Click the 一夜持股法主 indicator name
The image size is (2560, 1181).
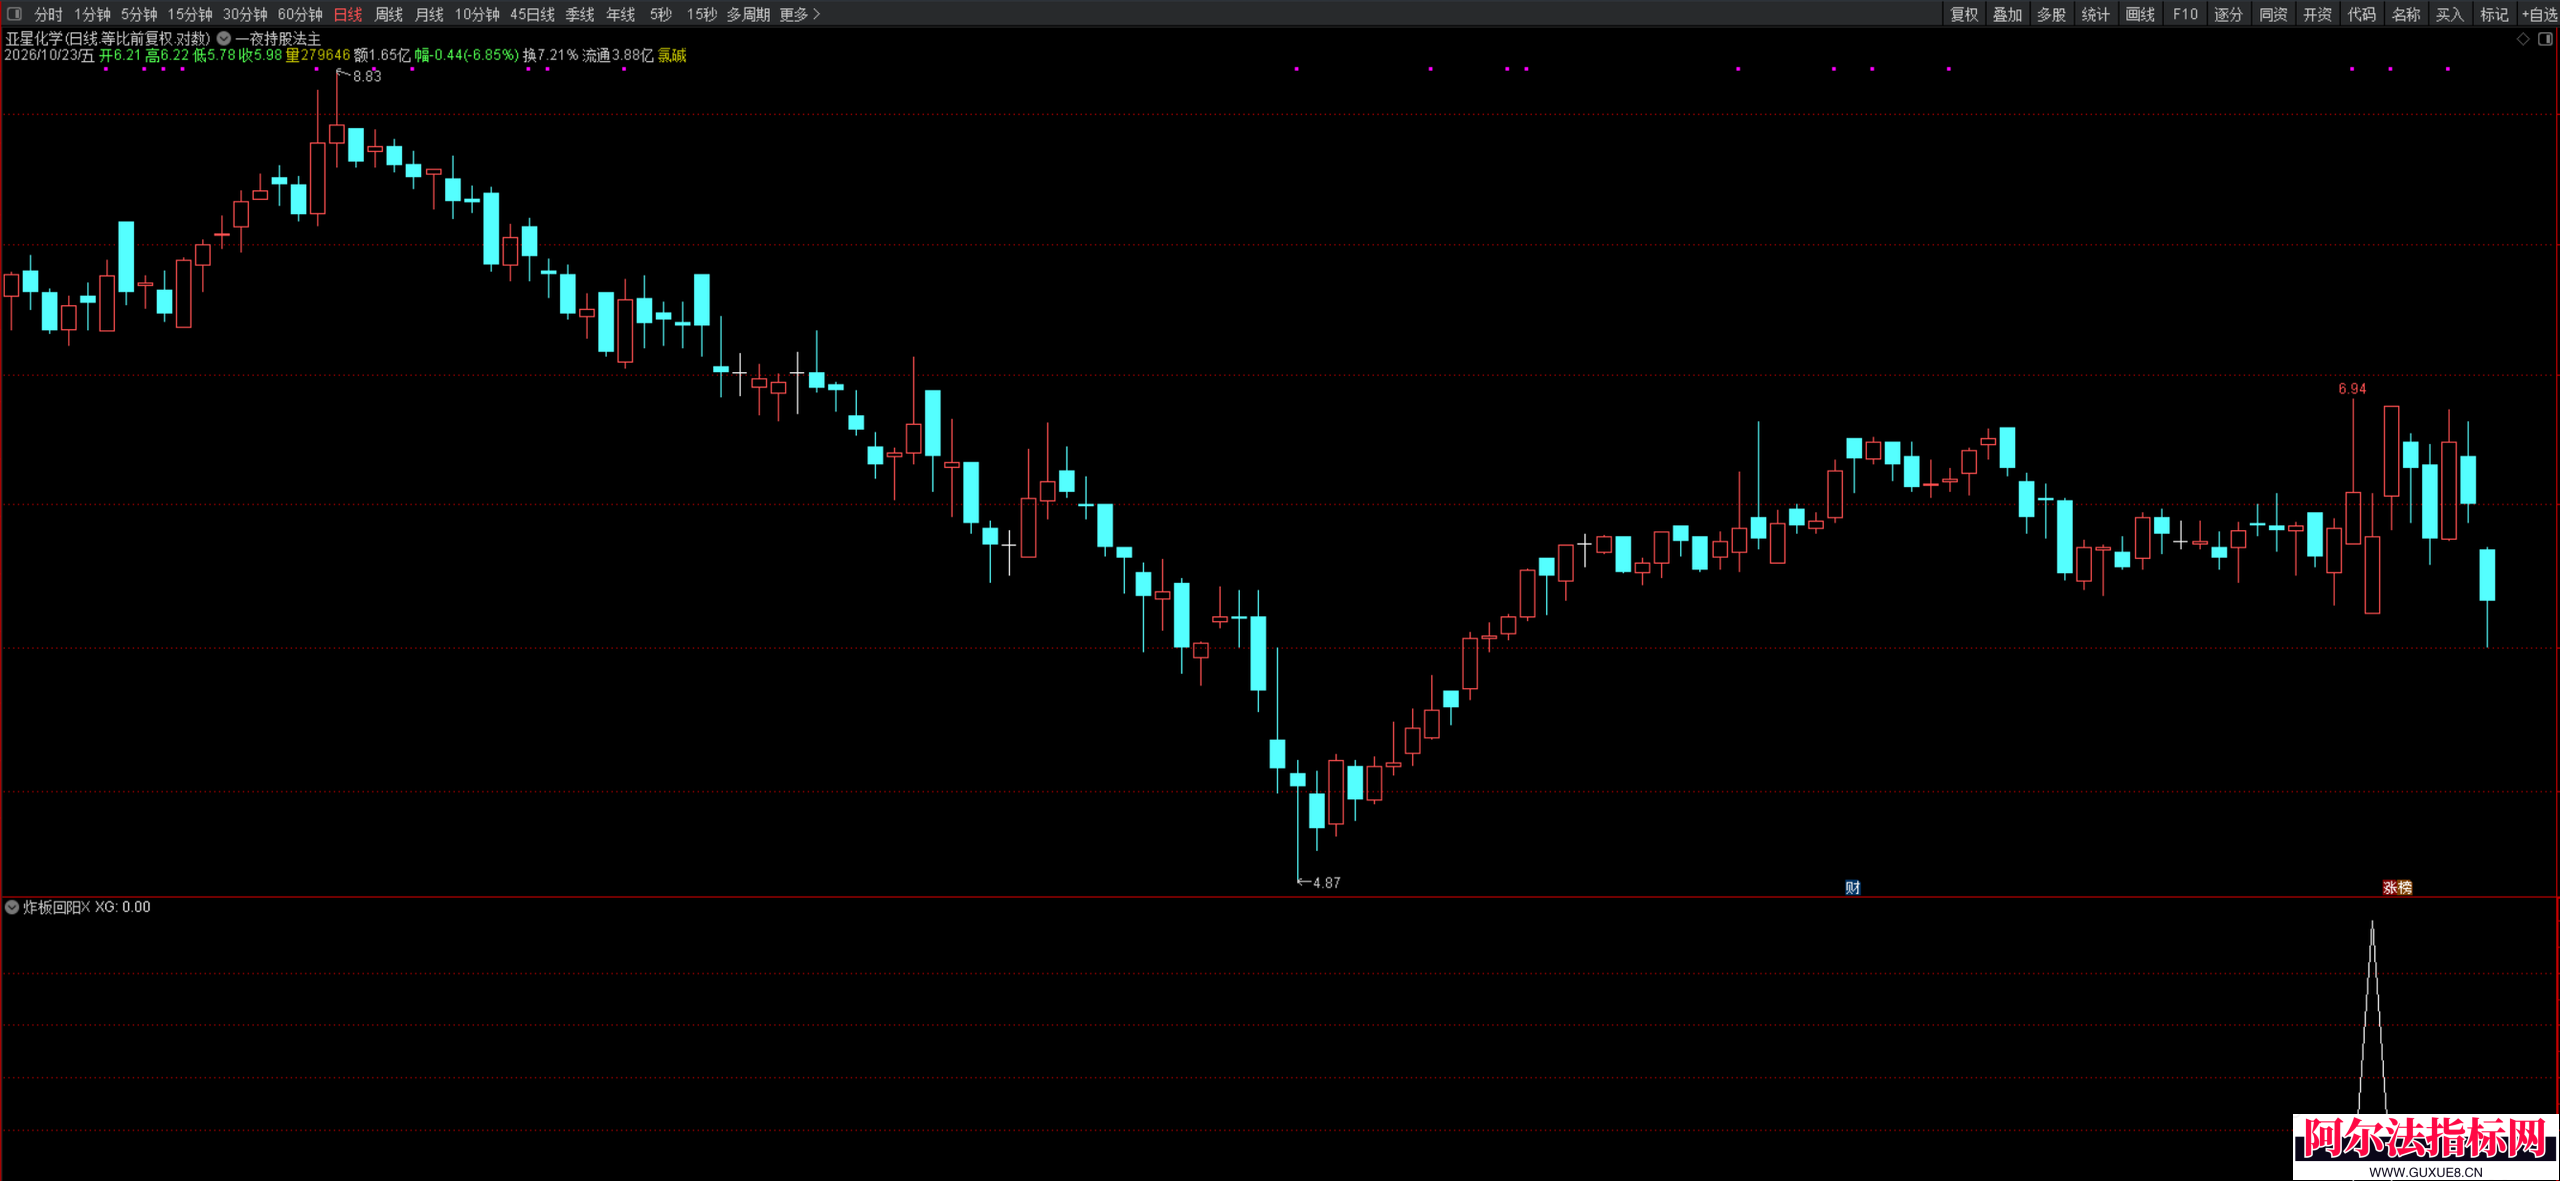point(278,39)
